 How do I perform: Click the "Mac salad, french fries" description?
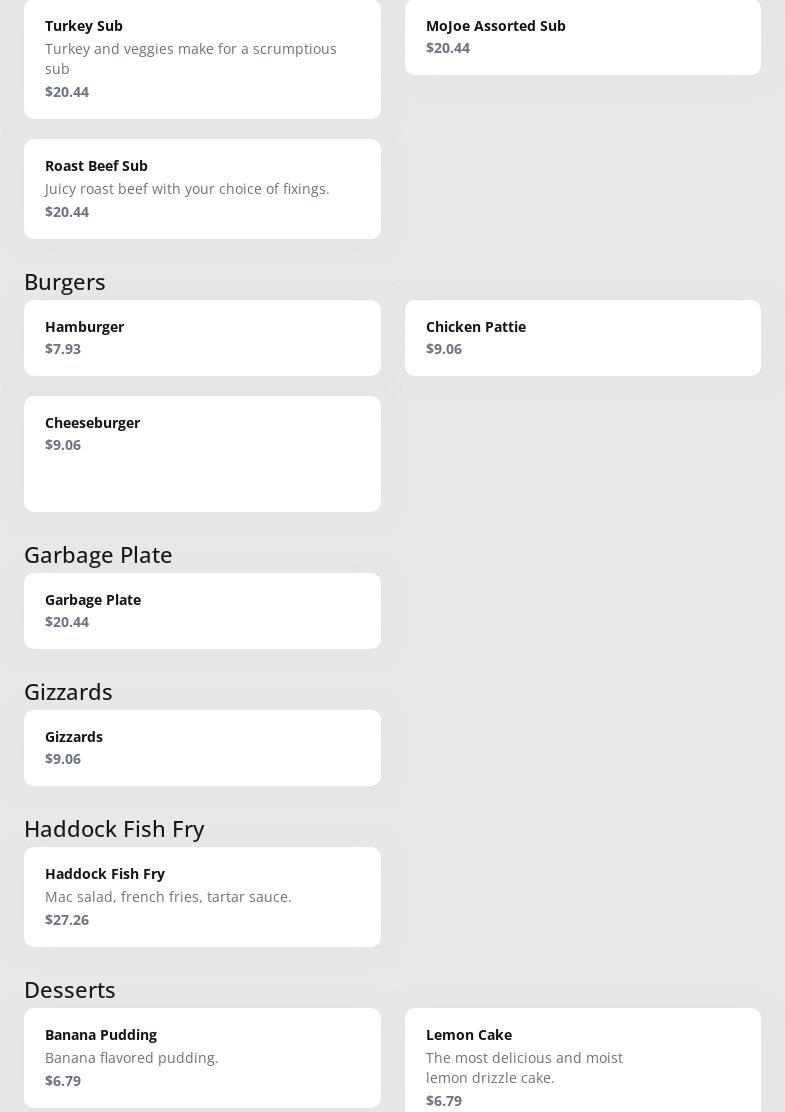coord(168,897)
